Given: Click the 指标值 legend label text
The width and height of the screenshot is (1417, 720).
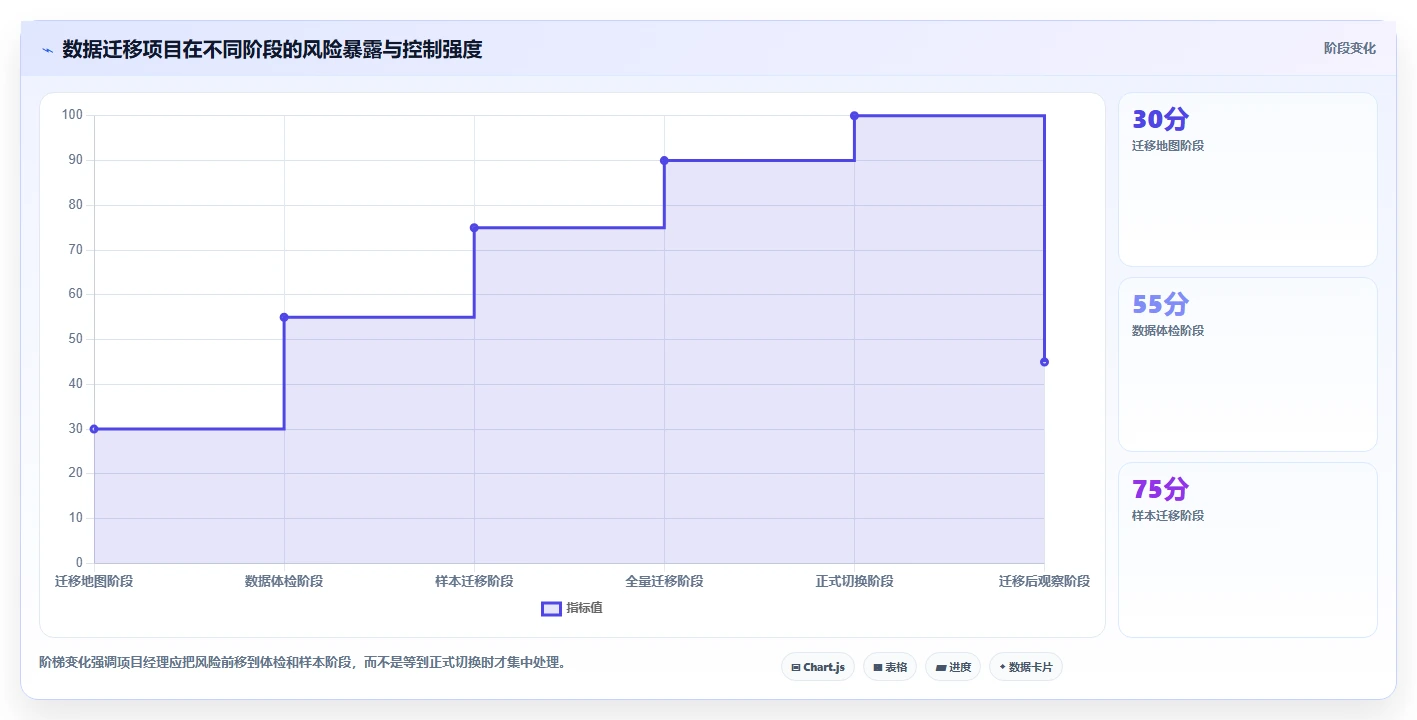Looking at the screenshot, I should [584, 608].
